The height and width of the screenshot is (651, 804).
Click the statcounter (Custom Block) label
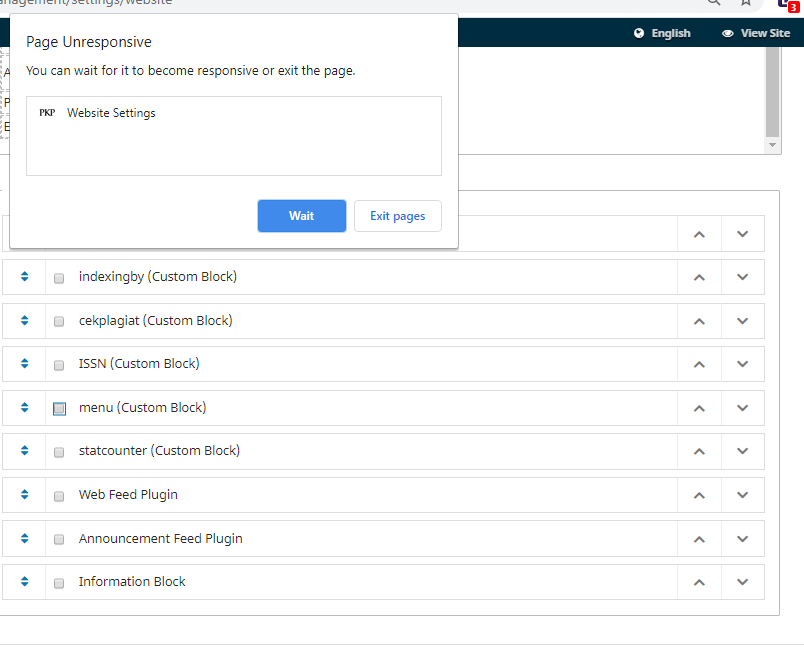[159, 451]
